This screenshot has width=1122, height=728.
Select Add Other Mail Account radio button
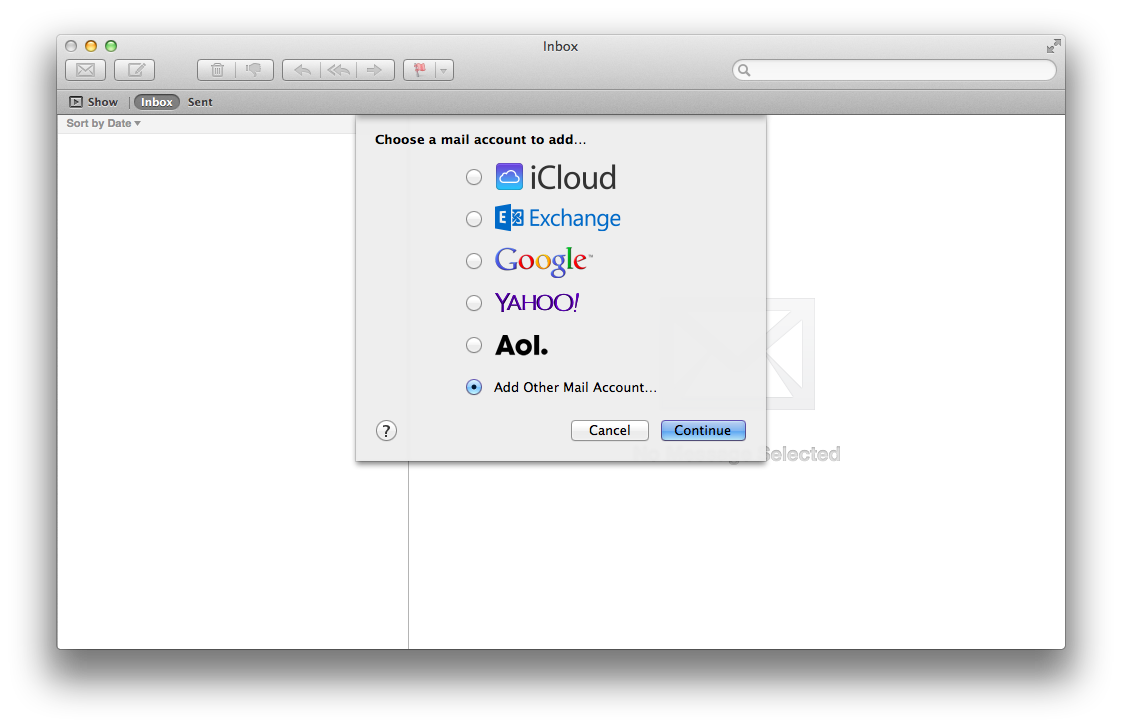click(474, 387)
